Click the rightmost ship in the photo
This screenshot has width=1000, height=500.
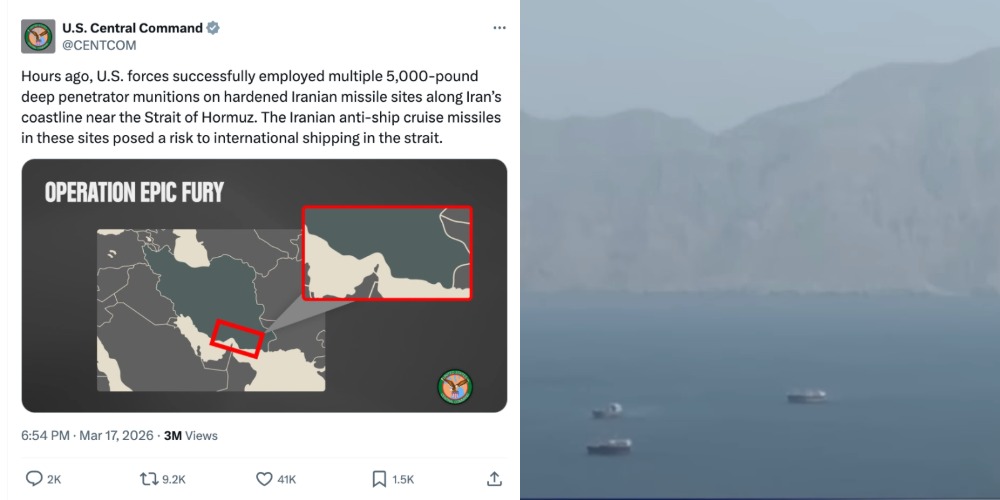click(807, 396)
